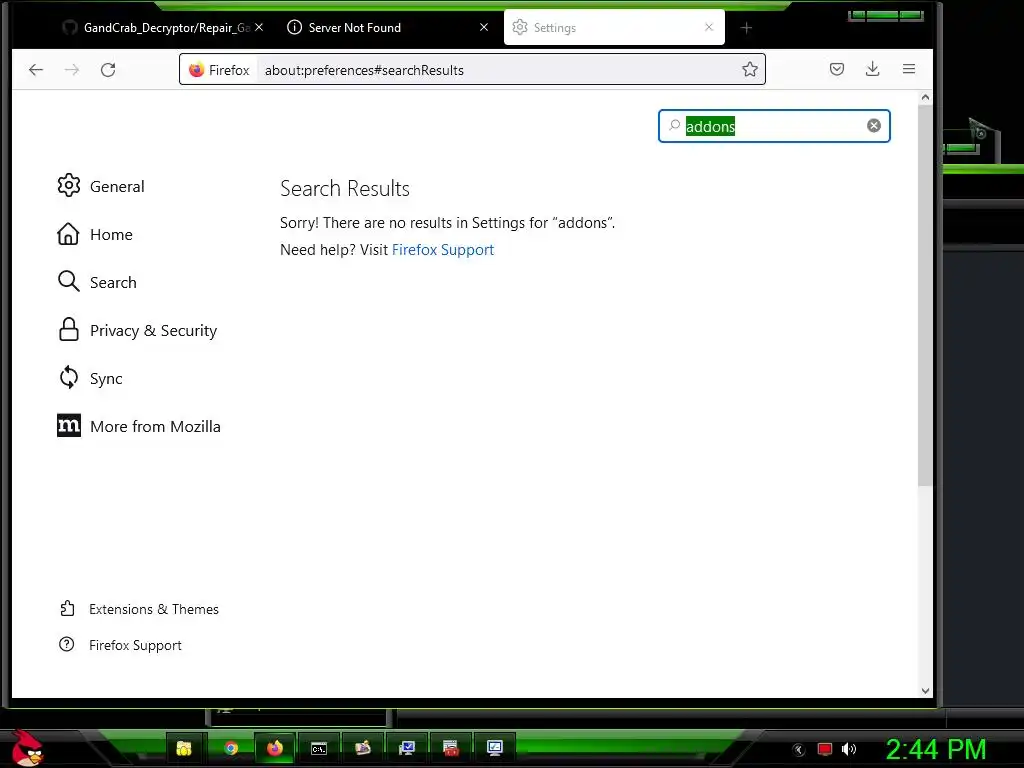
Task: Click the red tray notification icon
Action: (x=825, y=749)
